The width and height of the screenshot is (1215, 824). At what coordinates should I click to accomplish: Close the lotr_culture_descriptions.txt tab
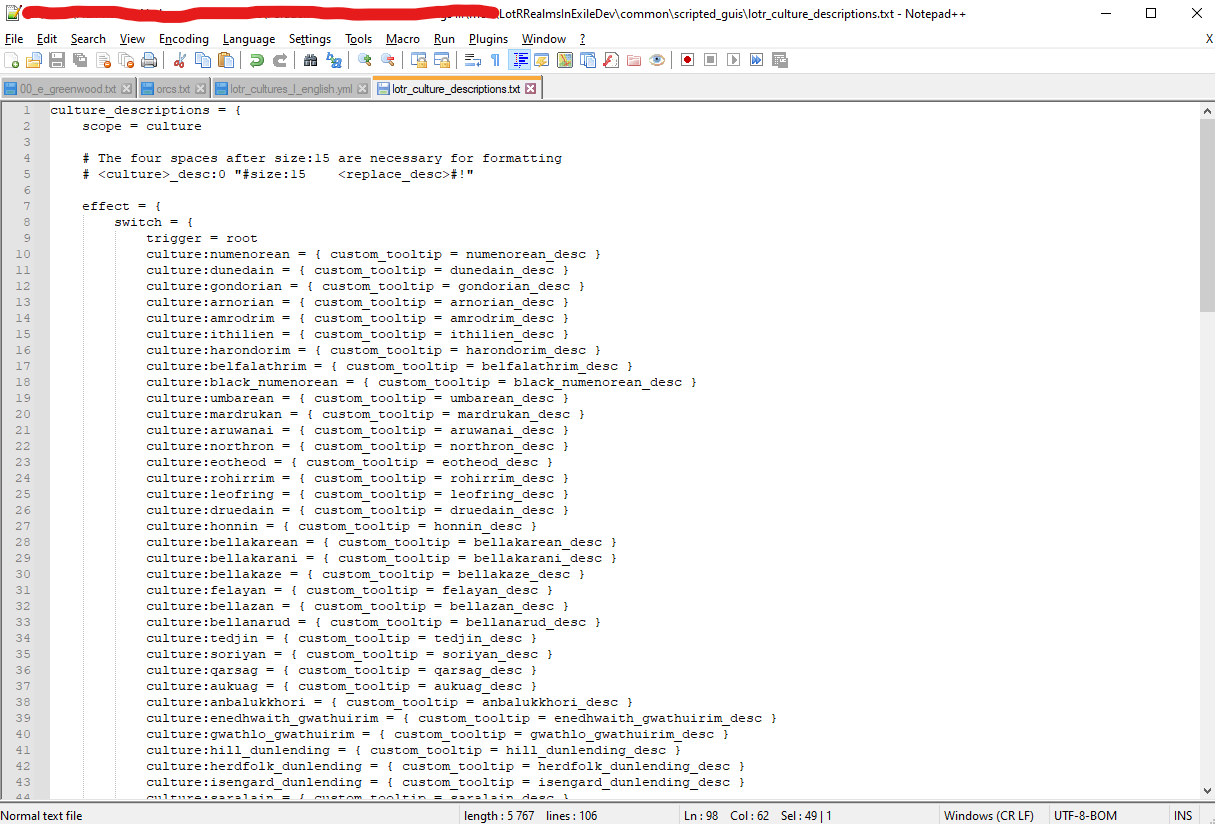click(531, 88)
